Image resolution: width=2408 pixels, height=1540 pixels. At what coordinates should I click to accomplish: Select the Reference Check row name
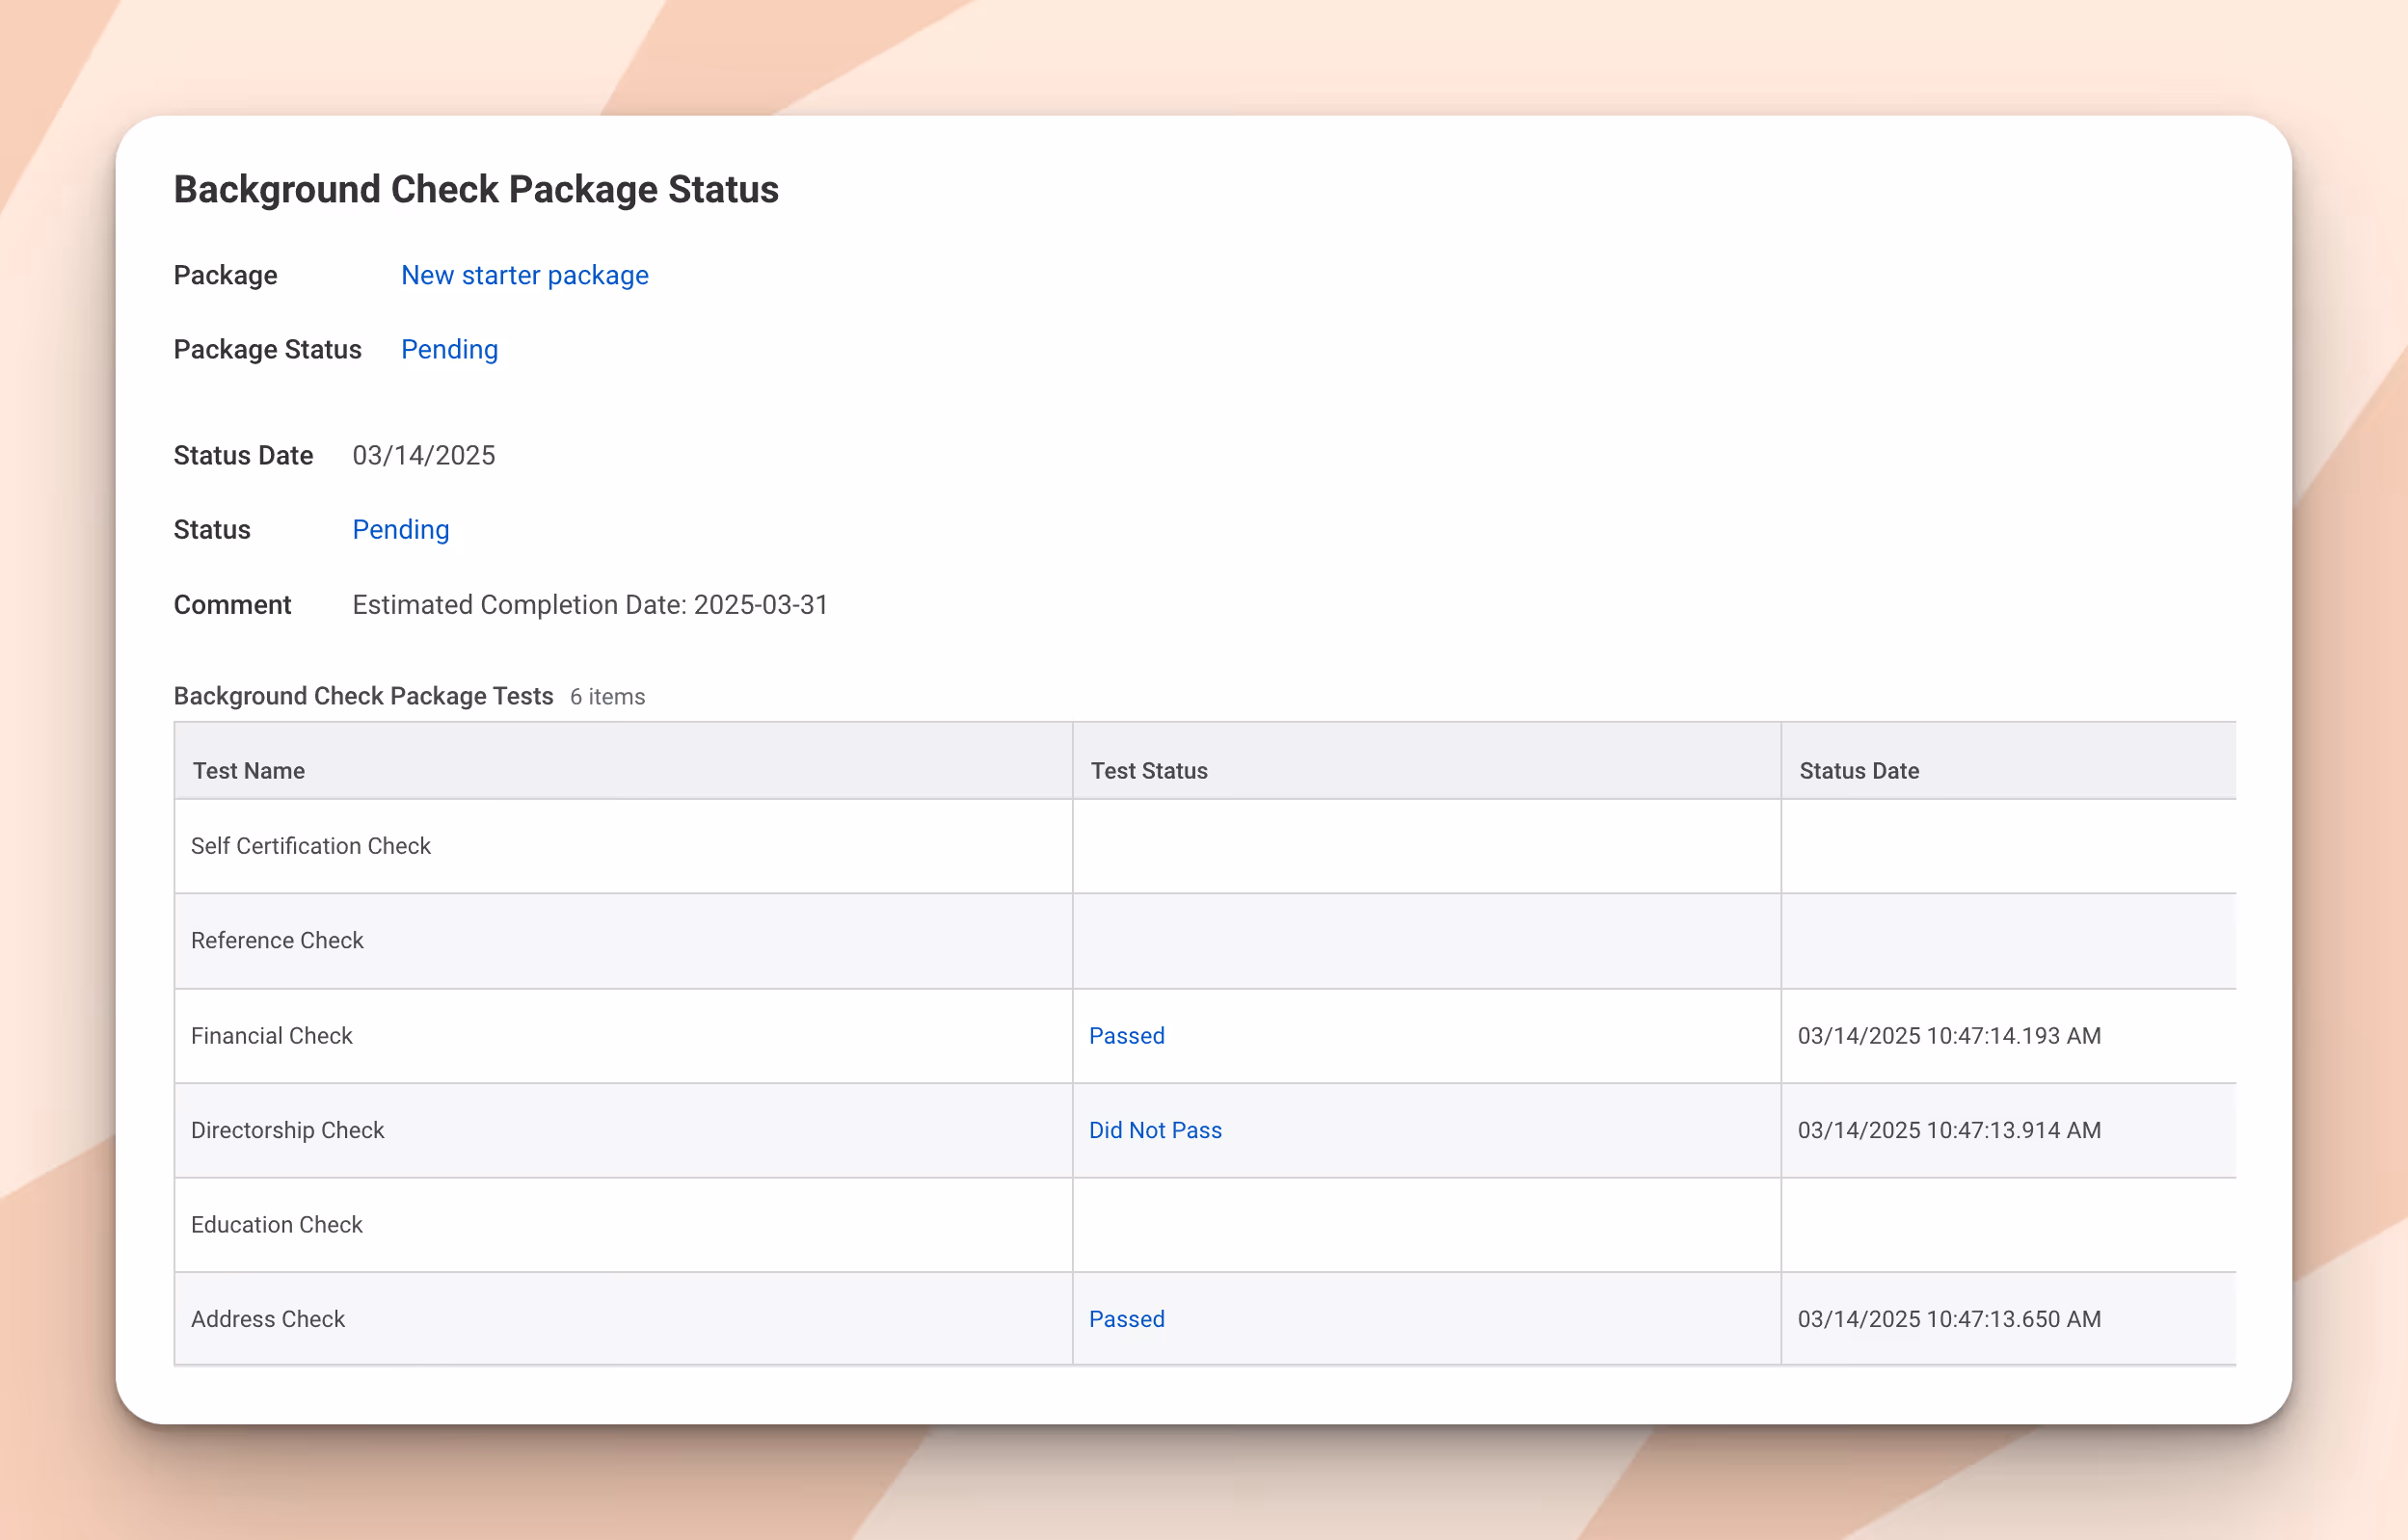pyautogui.click(x=277, y=940)
